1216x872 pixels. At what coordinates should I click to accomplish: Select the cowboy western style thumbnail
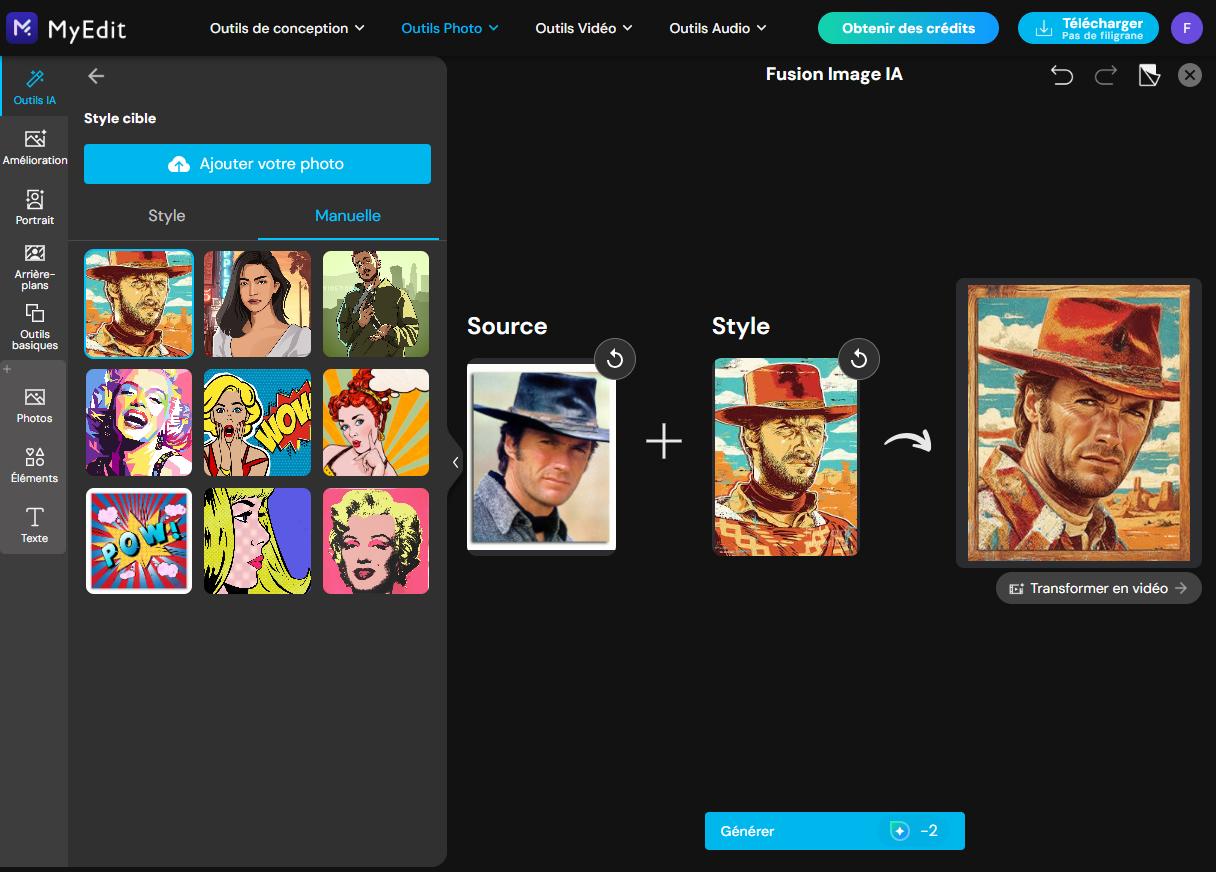coord(139,303)
